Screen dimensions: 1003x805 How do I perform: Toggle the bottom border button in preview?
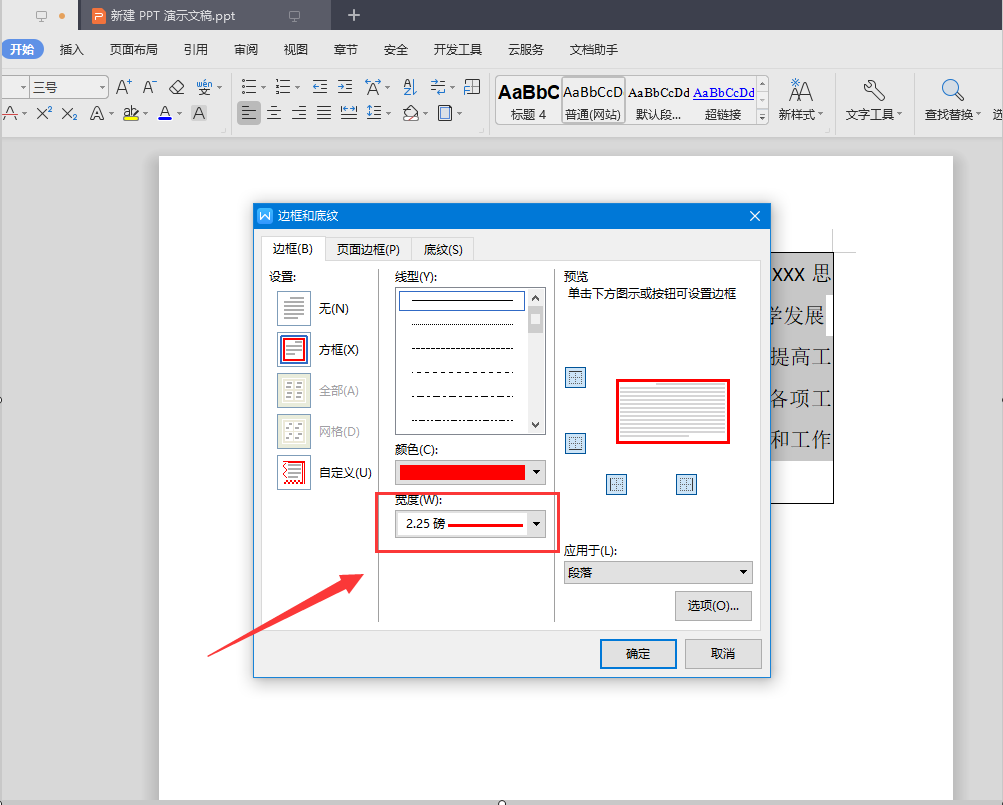pos(576,443)
